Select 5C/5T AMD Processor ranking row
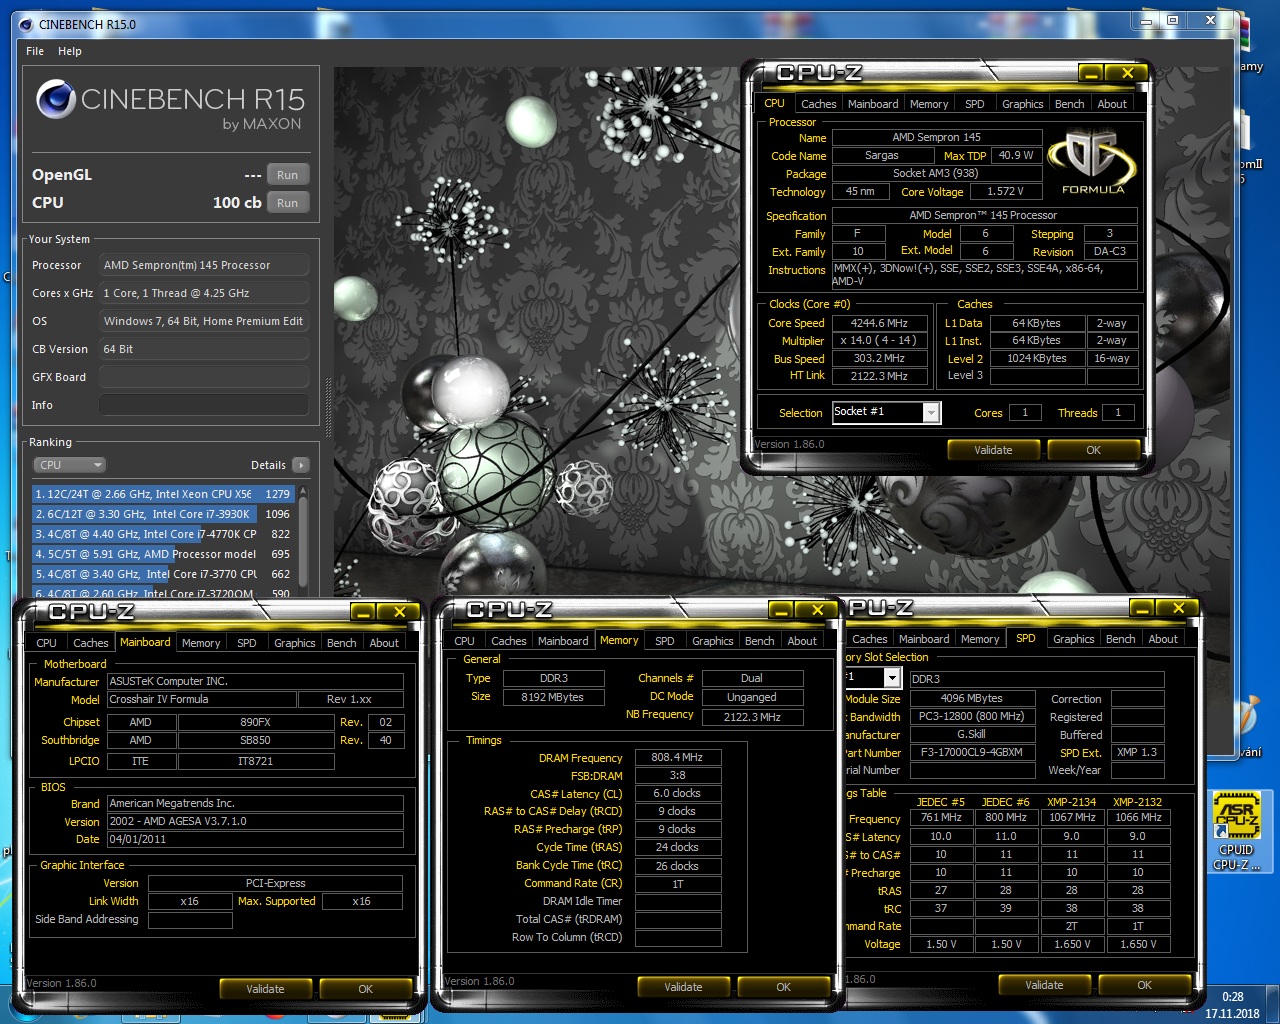This screenshot has height=1024, width=1280. tap(163, 554)
